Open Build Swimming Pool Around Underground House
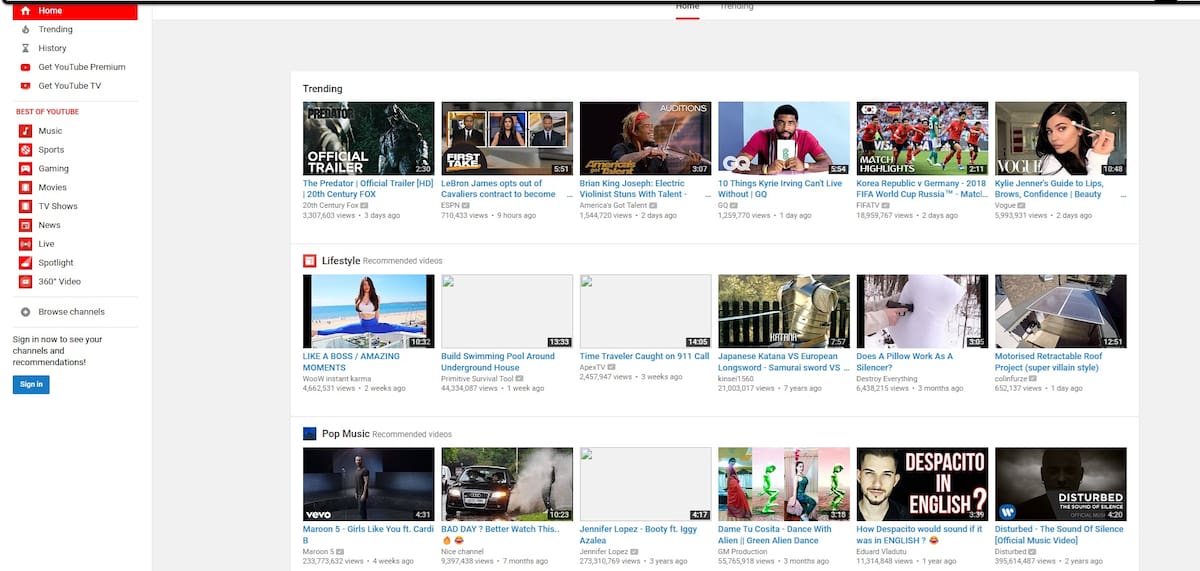Image resolution: width=1200 pixels, height=571 pixels. click(x=498, y=362)
